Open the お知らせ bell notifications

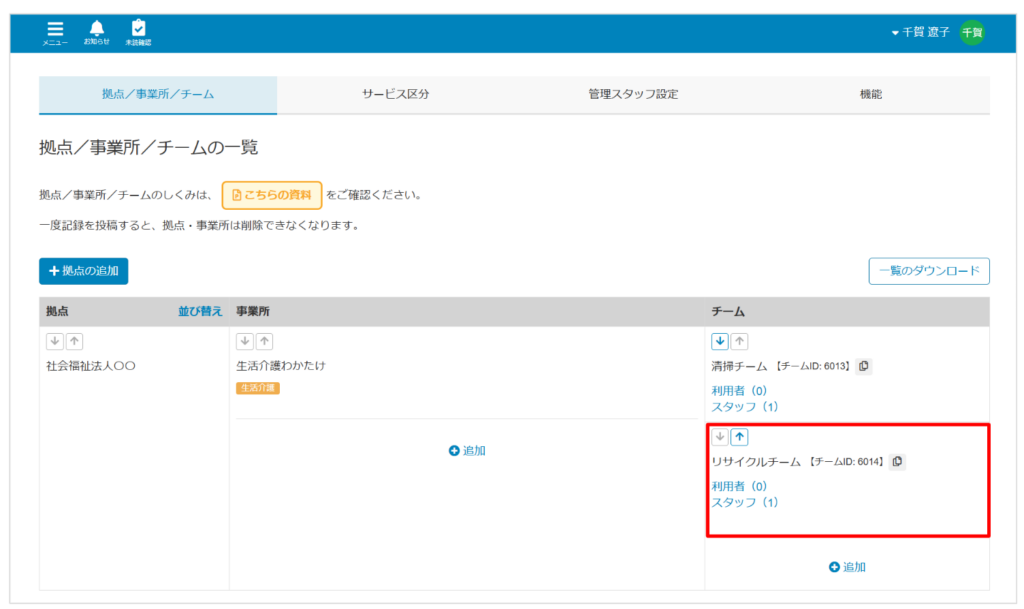pos(97,32)
